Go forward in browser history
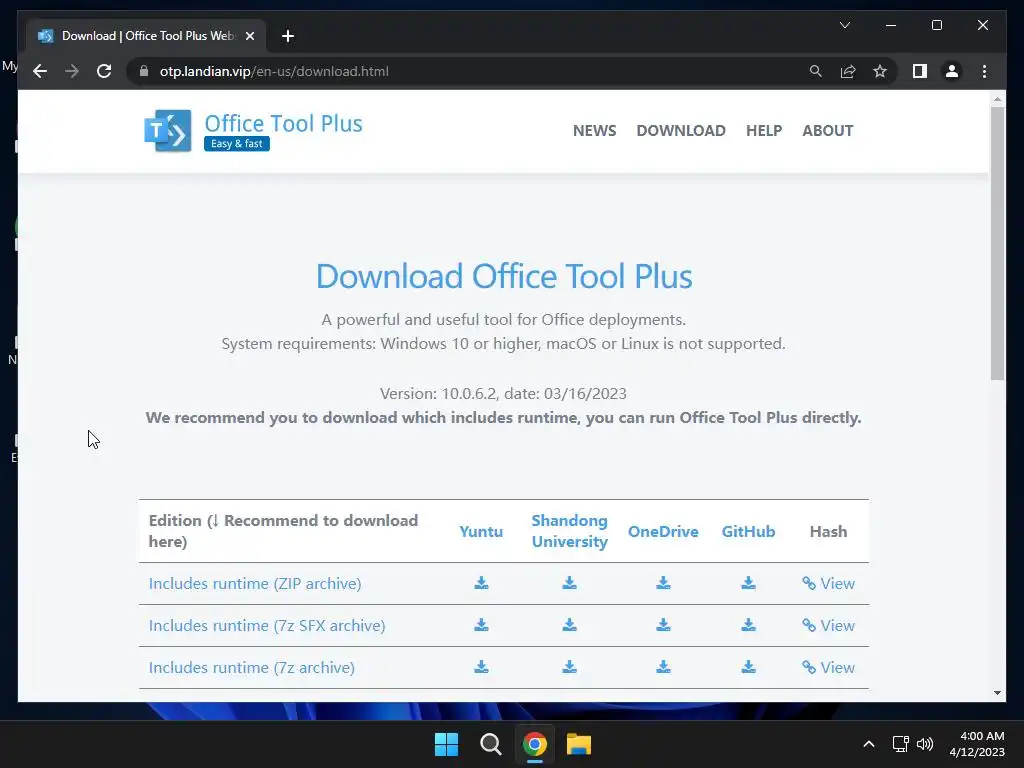This screenshot has height=768, width=1024. pyautogui.click(x=72, y=71)
